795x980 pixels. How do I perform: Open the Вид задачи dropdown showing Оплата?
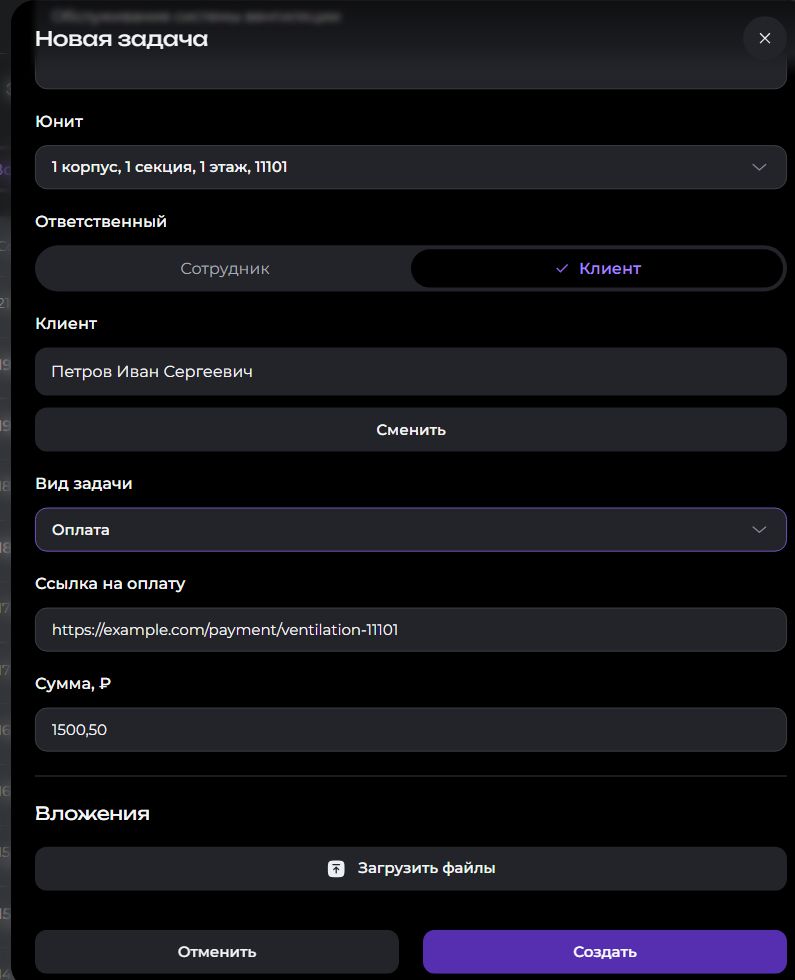411,529
